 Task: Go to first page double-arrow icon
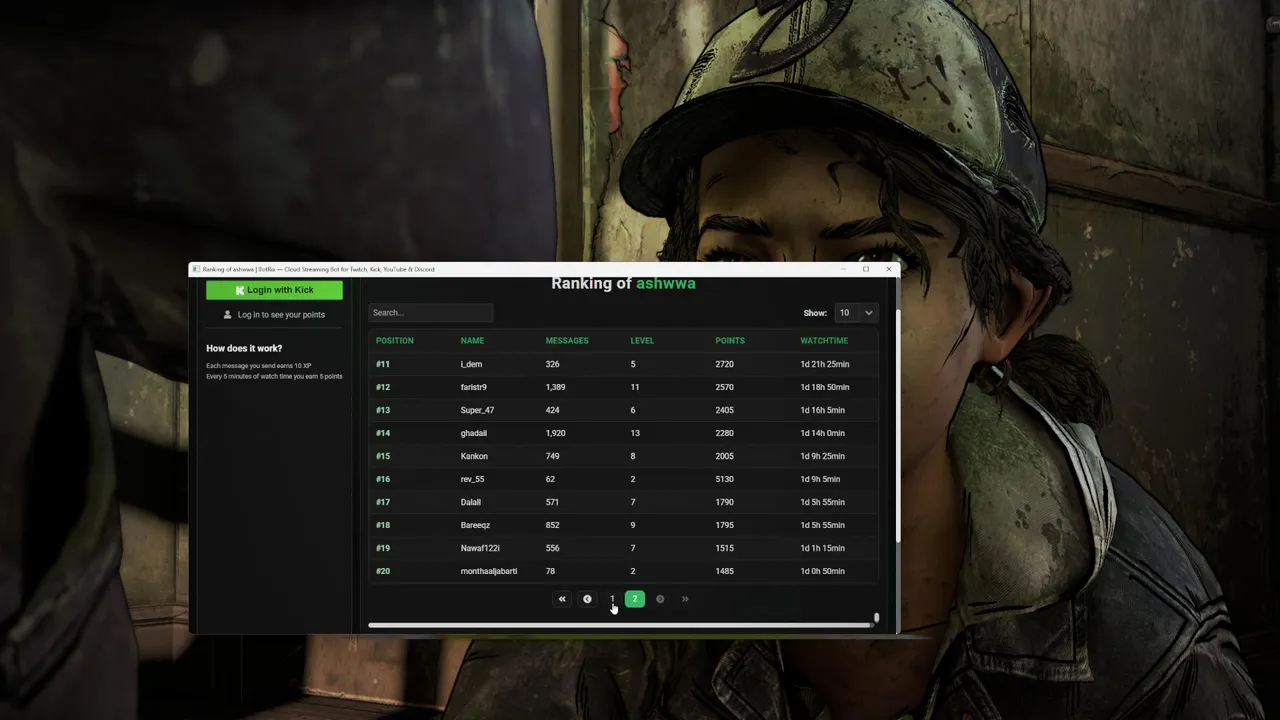pos(562,599)
